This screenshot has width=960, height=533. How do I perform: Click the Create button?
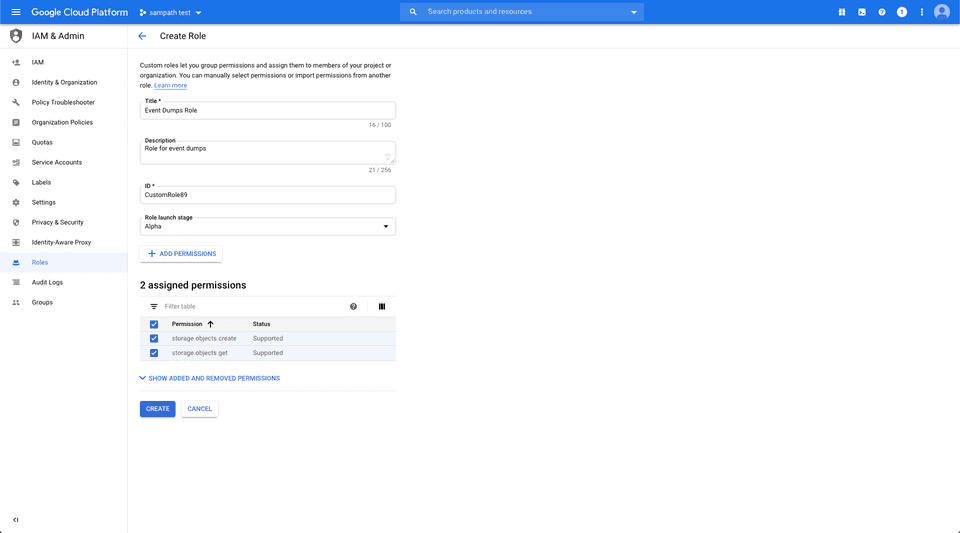pos(157,409)
